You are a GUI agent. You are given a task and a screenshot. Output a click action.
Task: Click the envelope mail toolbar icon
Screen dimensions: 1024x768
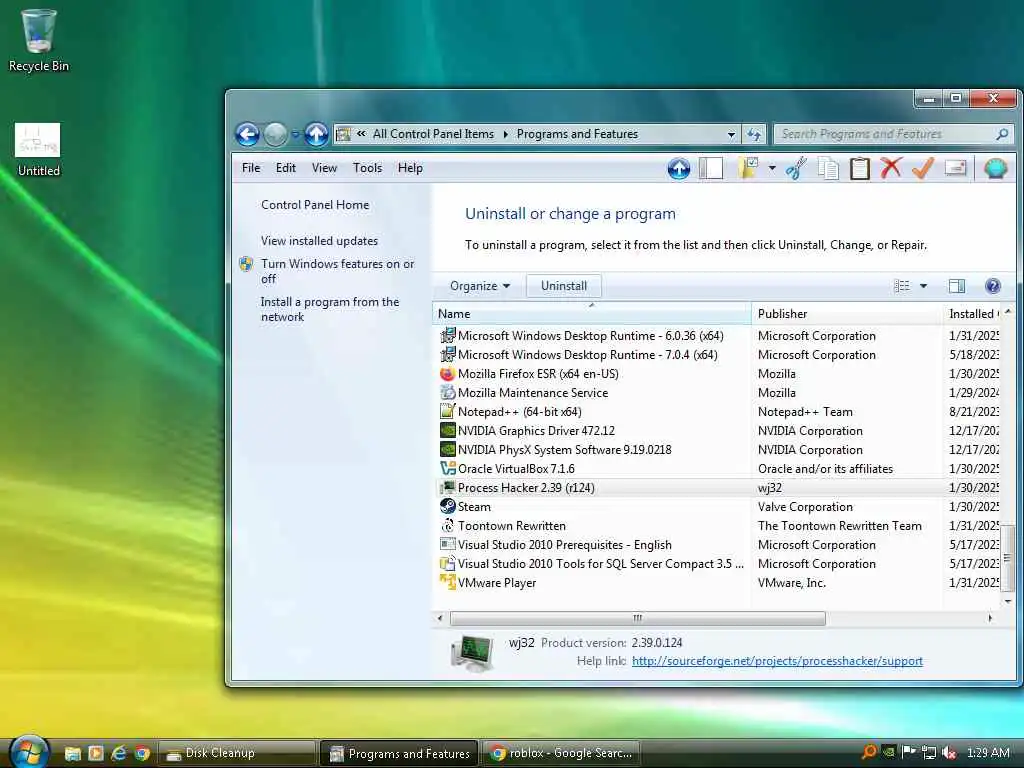coord(955,168)
